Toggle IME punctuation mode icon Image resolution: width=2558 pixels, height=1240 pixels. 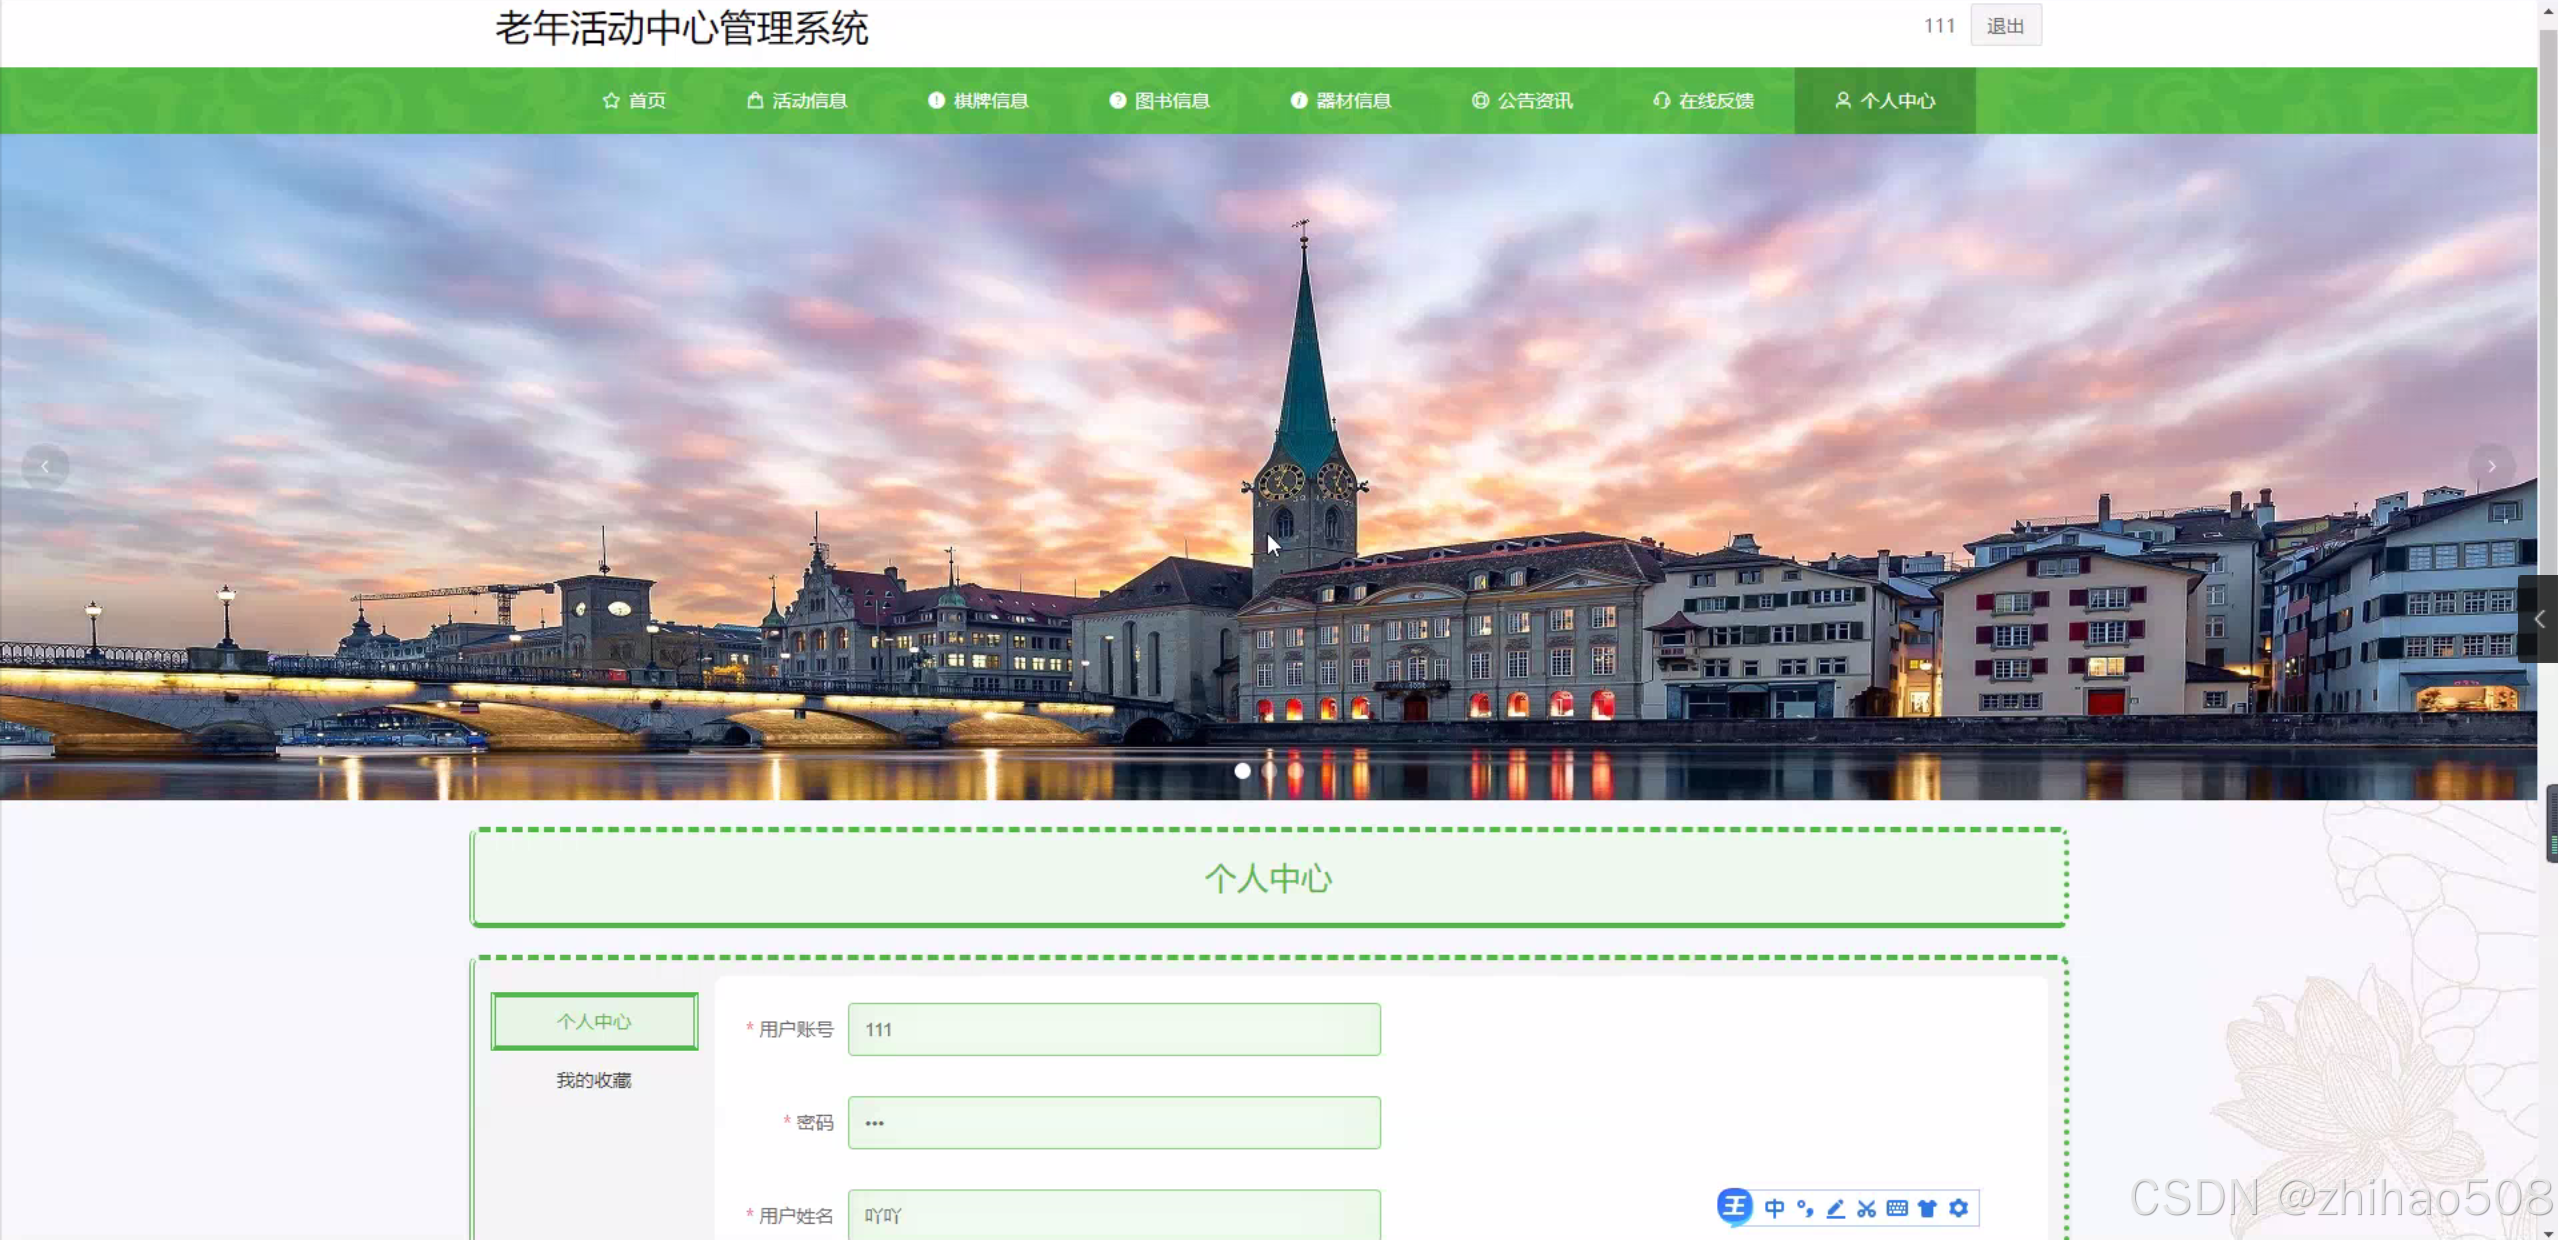(x=1805, y=1208)
